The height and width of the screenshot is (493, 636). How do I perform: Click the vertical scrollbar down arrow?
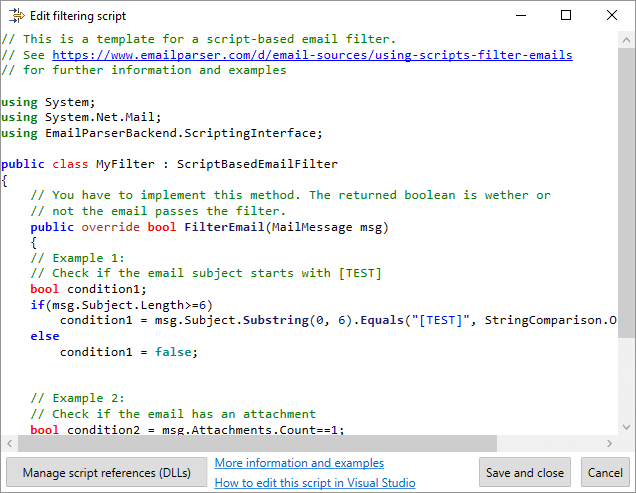(626, 427)
